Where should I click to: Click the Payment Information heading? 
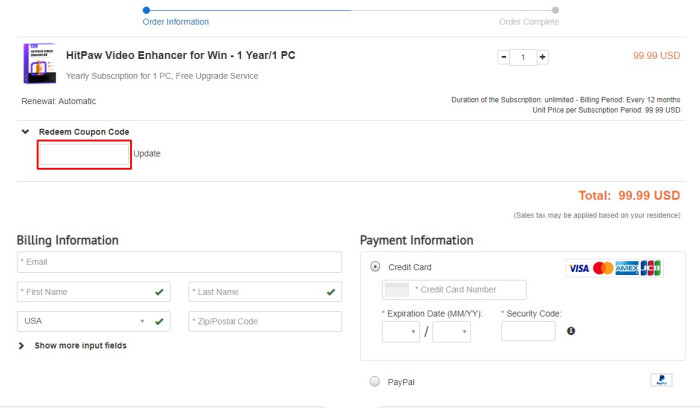(417, 241)
